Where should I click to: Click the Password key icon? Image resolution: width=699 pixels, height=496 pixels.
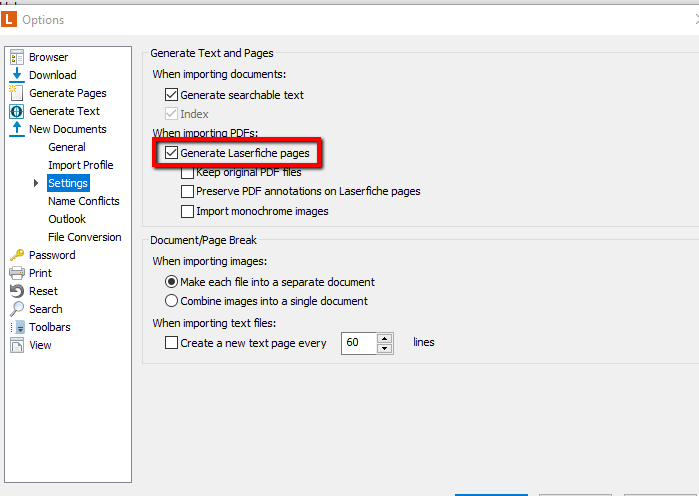point(17,255)
